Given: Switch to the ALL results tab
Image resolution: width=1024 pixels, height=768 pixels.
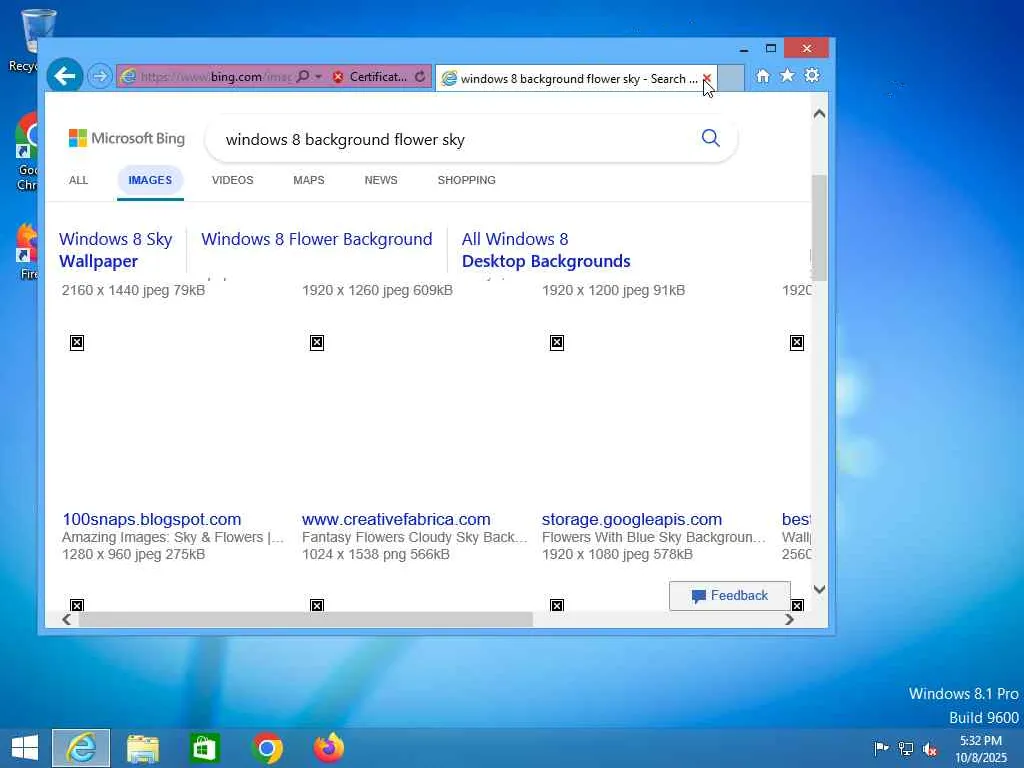Looking at the screenshot, I should [78, 180].
